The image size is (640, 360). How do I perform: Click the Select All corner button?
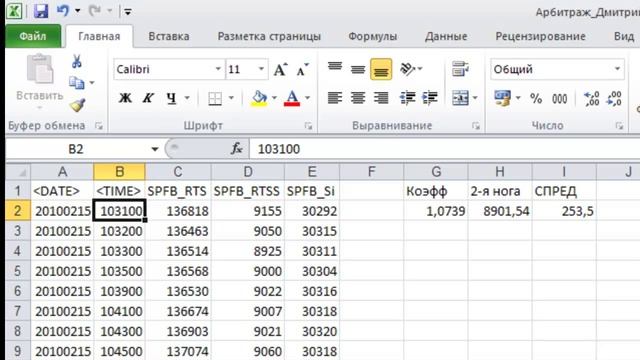point(18,172)
